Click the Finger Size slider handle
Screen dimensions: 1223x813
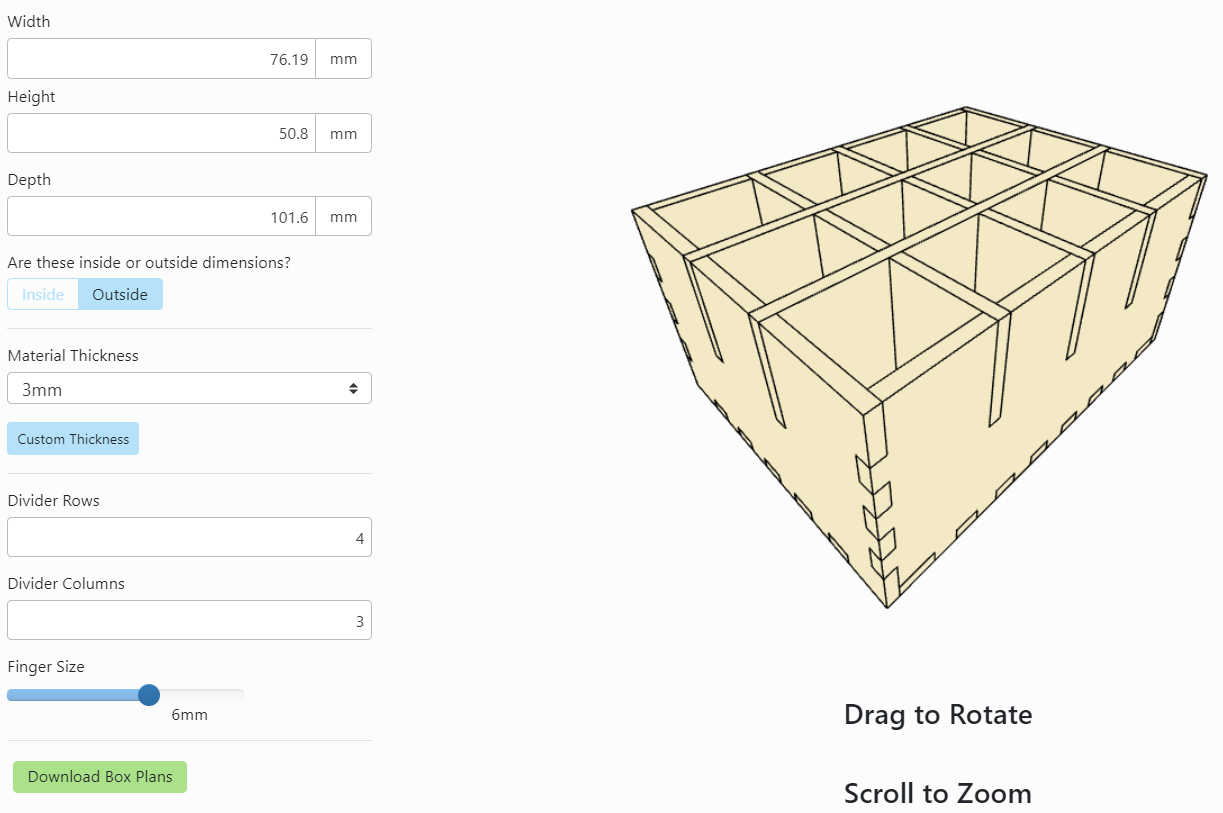pyautogui.click(x=149, y=695)
